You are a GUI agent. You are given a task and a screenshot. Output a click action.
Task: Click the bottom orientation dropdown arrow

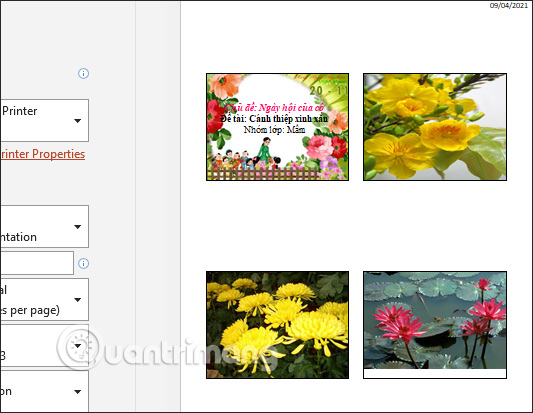pyautogui.click(x=78, y=392)
